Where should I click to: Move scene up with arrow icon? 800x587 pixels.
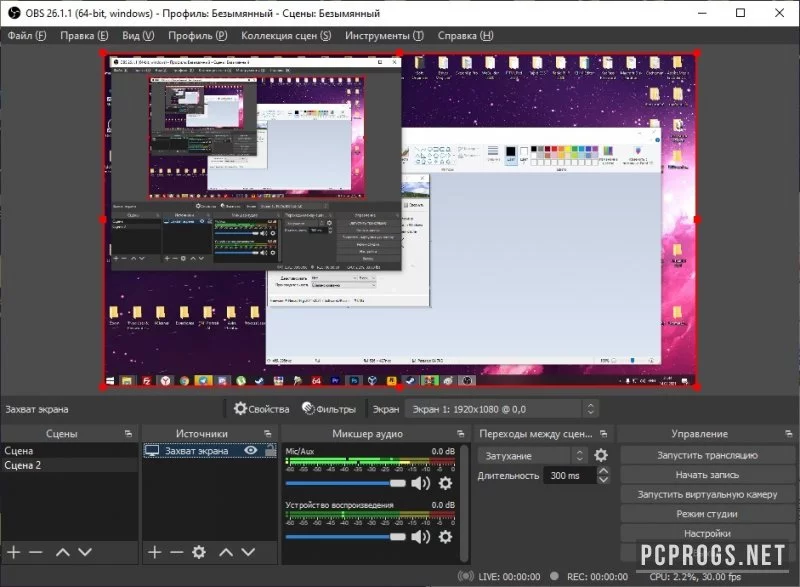pyautogui.click(x=63, y=552)
